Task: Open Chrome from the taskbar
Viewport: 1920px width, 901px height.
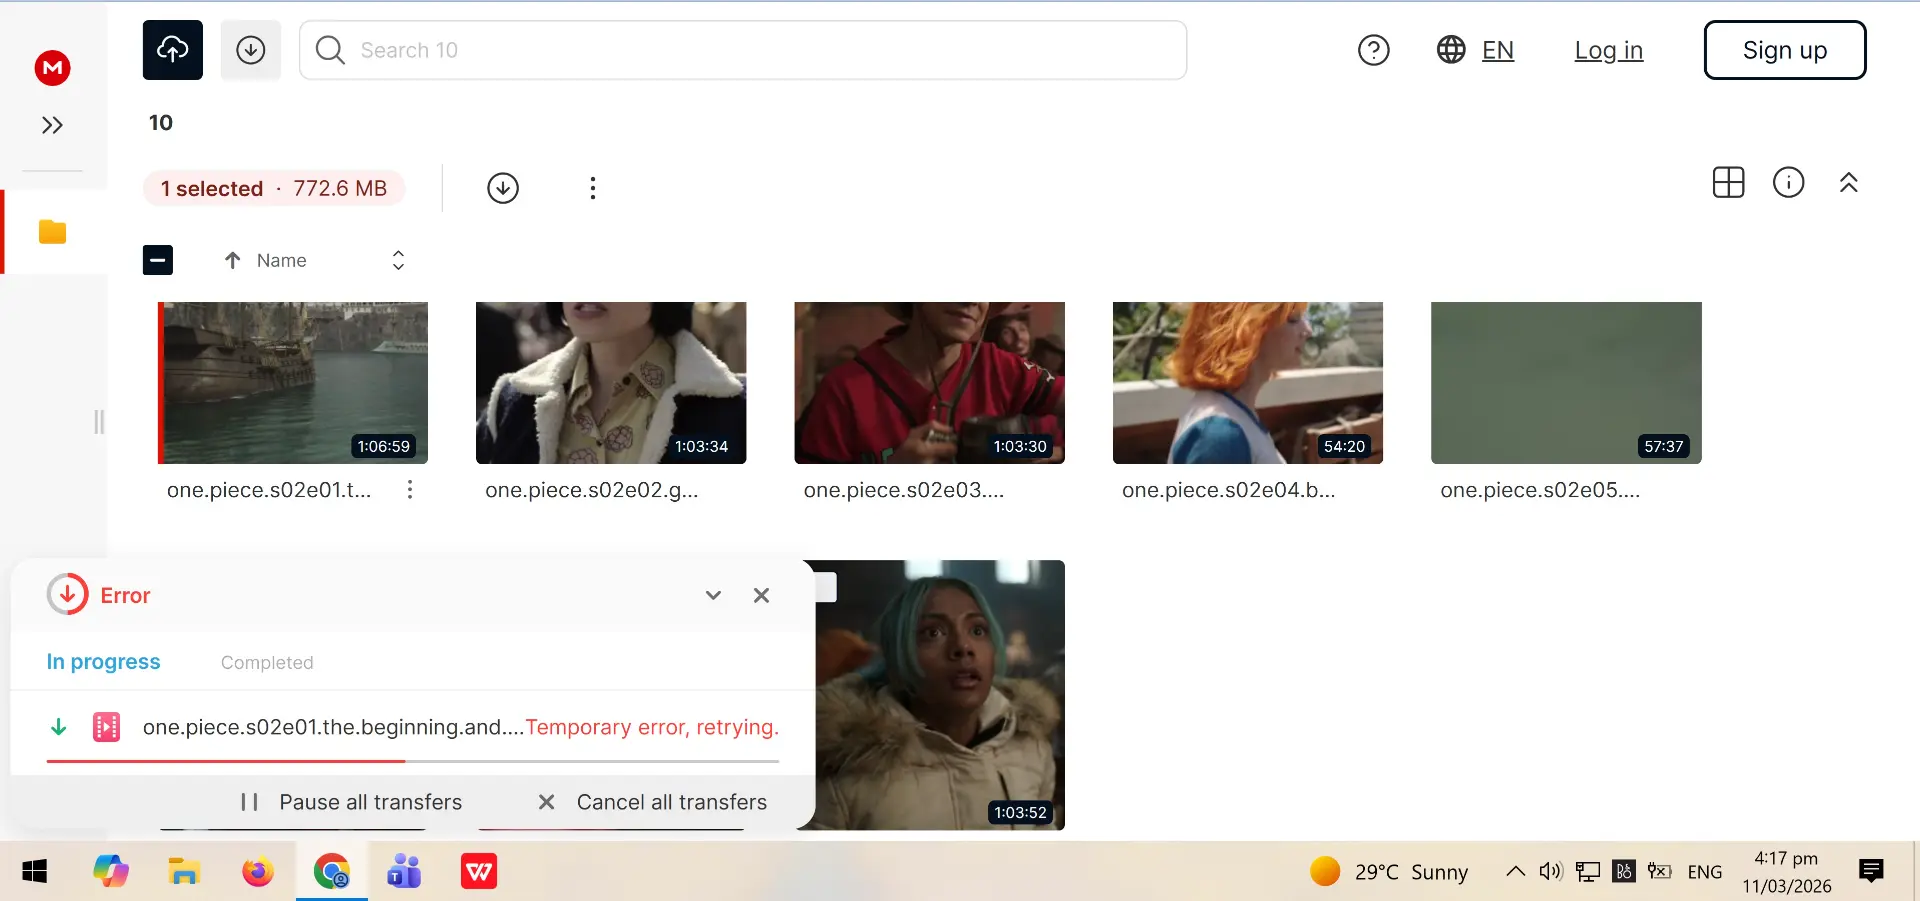Action: [332, 872]
